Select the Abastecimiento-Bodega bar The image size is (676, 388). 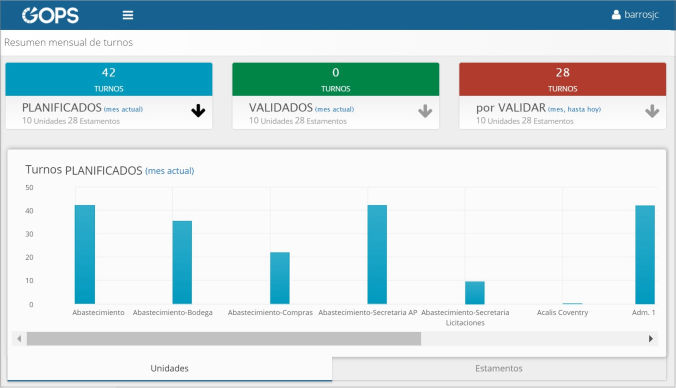coord(182,263)
